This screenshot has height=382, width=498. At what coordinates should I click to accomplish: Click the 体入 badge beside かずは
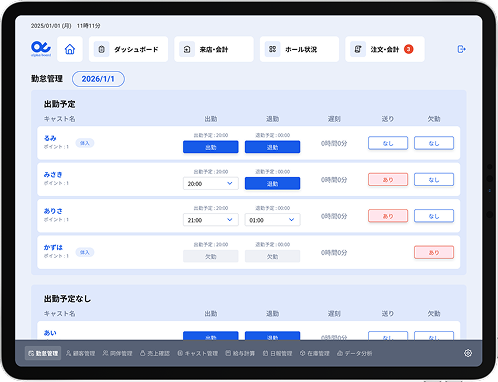(x=85, y=252)
